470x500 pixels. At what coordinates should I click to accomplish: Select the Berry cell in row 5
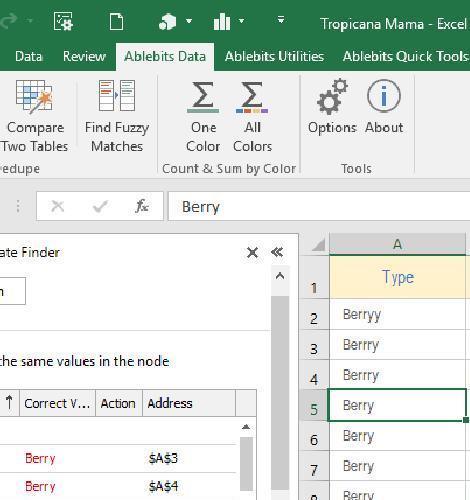click(397, 405)
